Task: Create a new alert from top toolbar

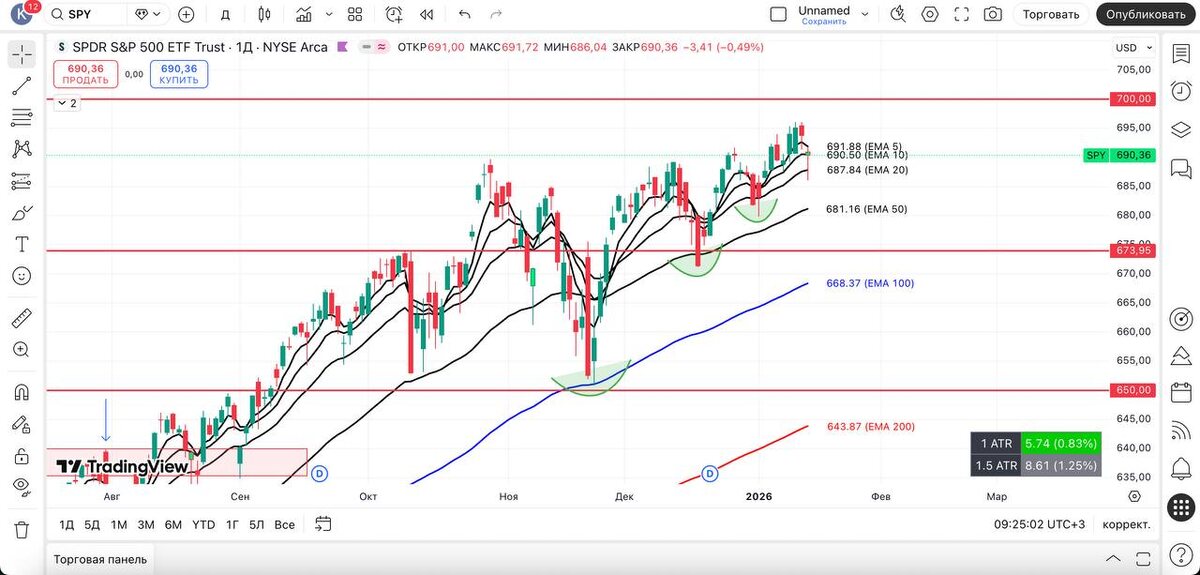Action: coord(394,14)
